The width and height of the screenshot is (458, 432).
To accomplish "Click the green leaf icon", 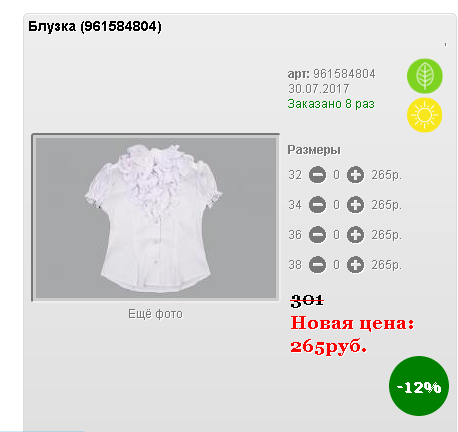I will point(424,76).
